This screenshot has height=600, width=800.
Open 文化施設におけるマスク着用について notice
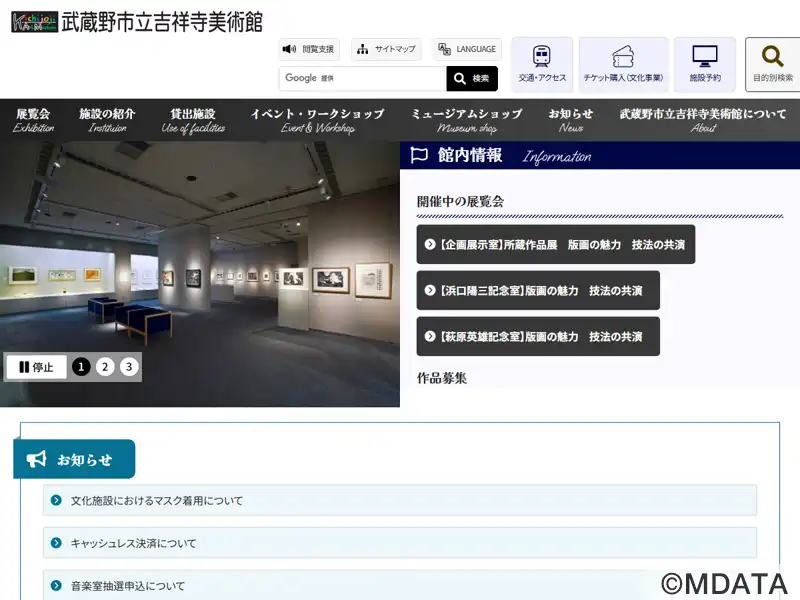coord(400,500)
